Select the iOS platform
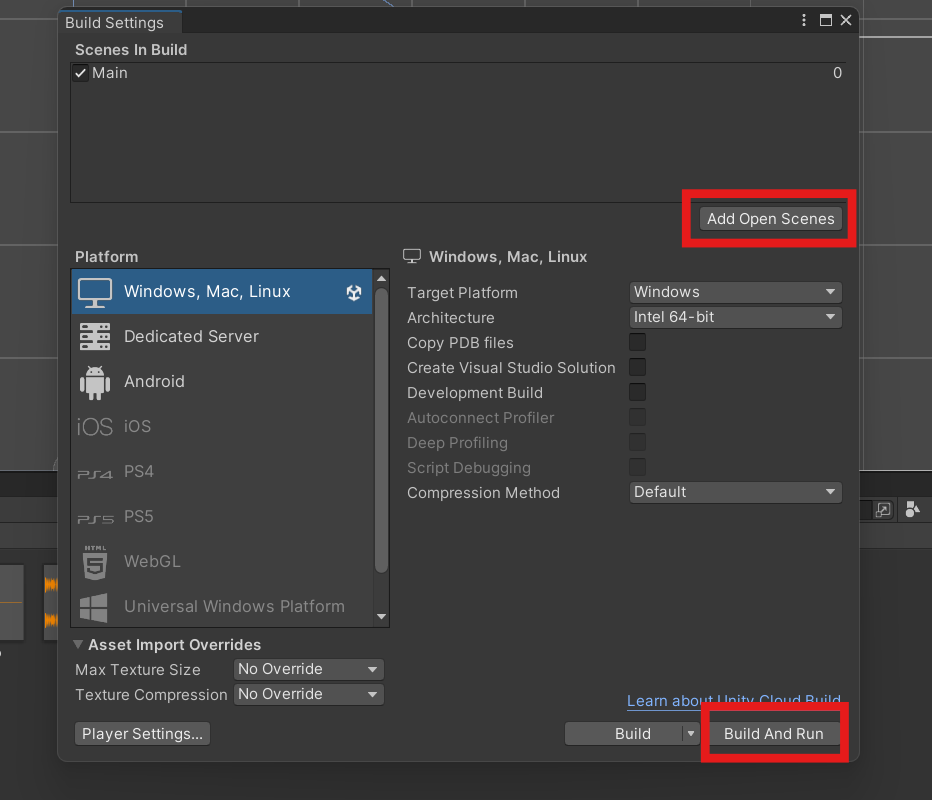Viewport: 932px width, 800px height. [x=222, y=426]
